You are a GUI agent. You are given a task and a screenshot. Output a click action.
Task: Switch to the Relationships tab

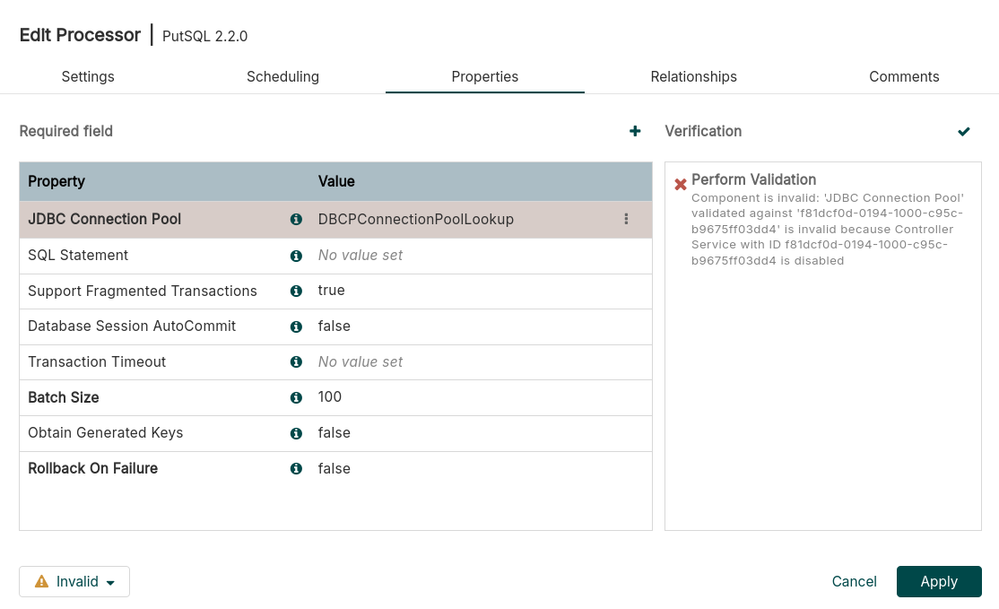(x=693, y=76)
